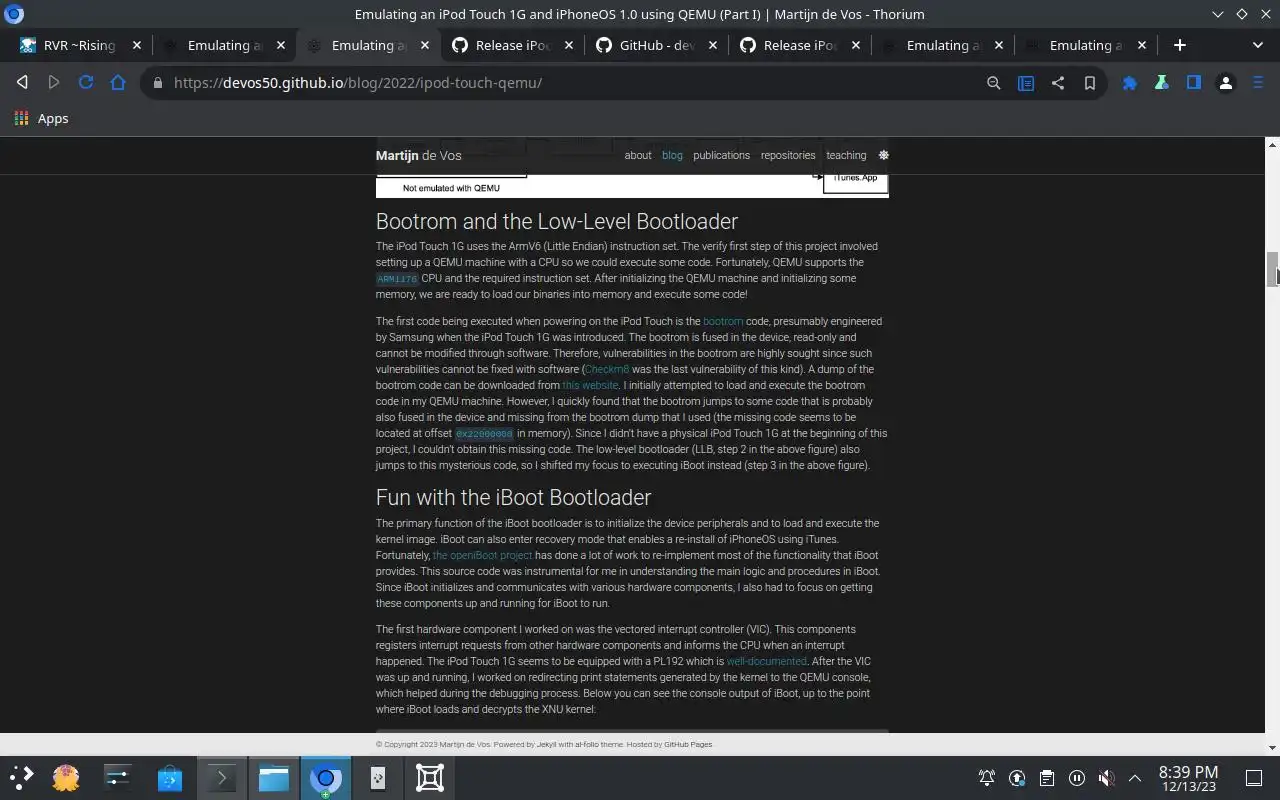The image size is (1280, 800).
Task: Toggle reader mode for this page
Action: (1026, 83)
